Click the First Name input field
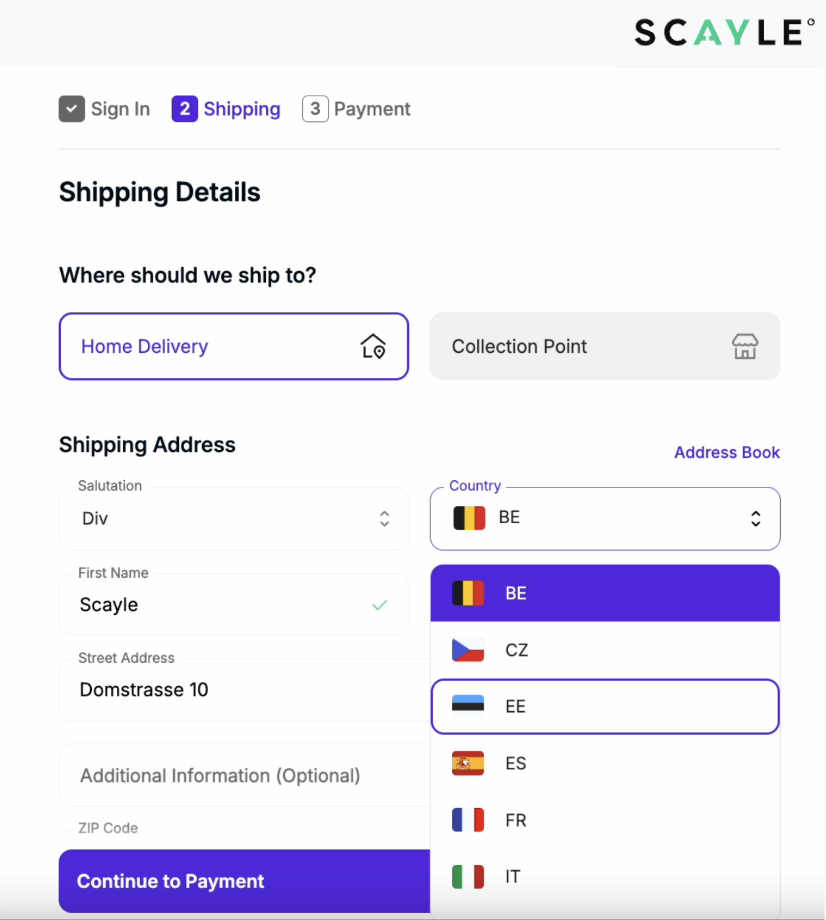The height and width of the screenshot is (920, 826). [220, 605]
